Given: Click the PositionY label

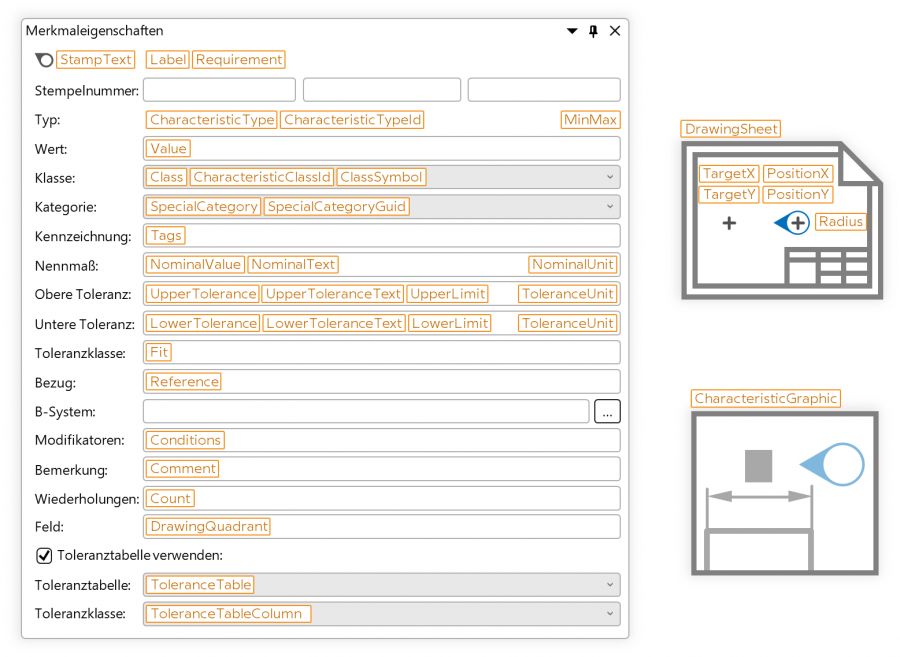Looking at the screenshot, I should click(798, 195).
